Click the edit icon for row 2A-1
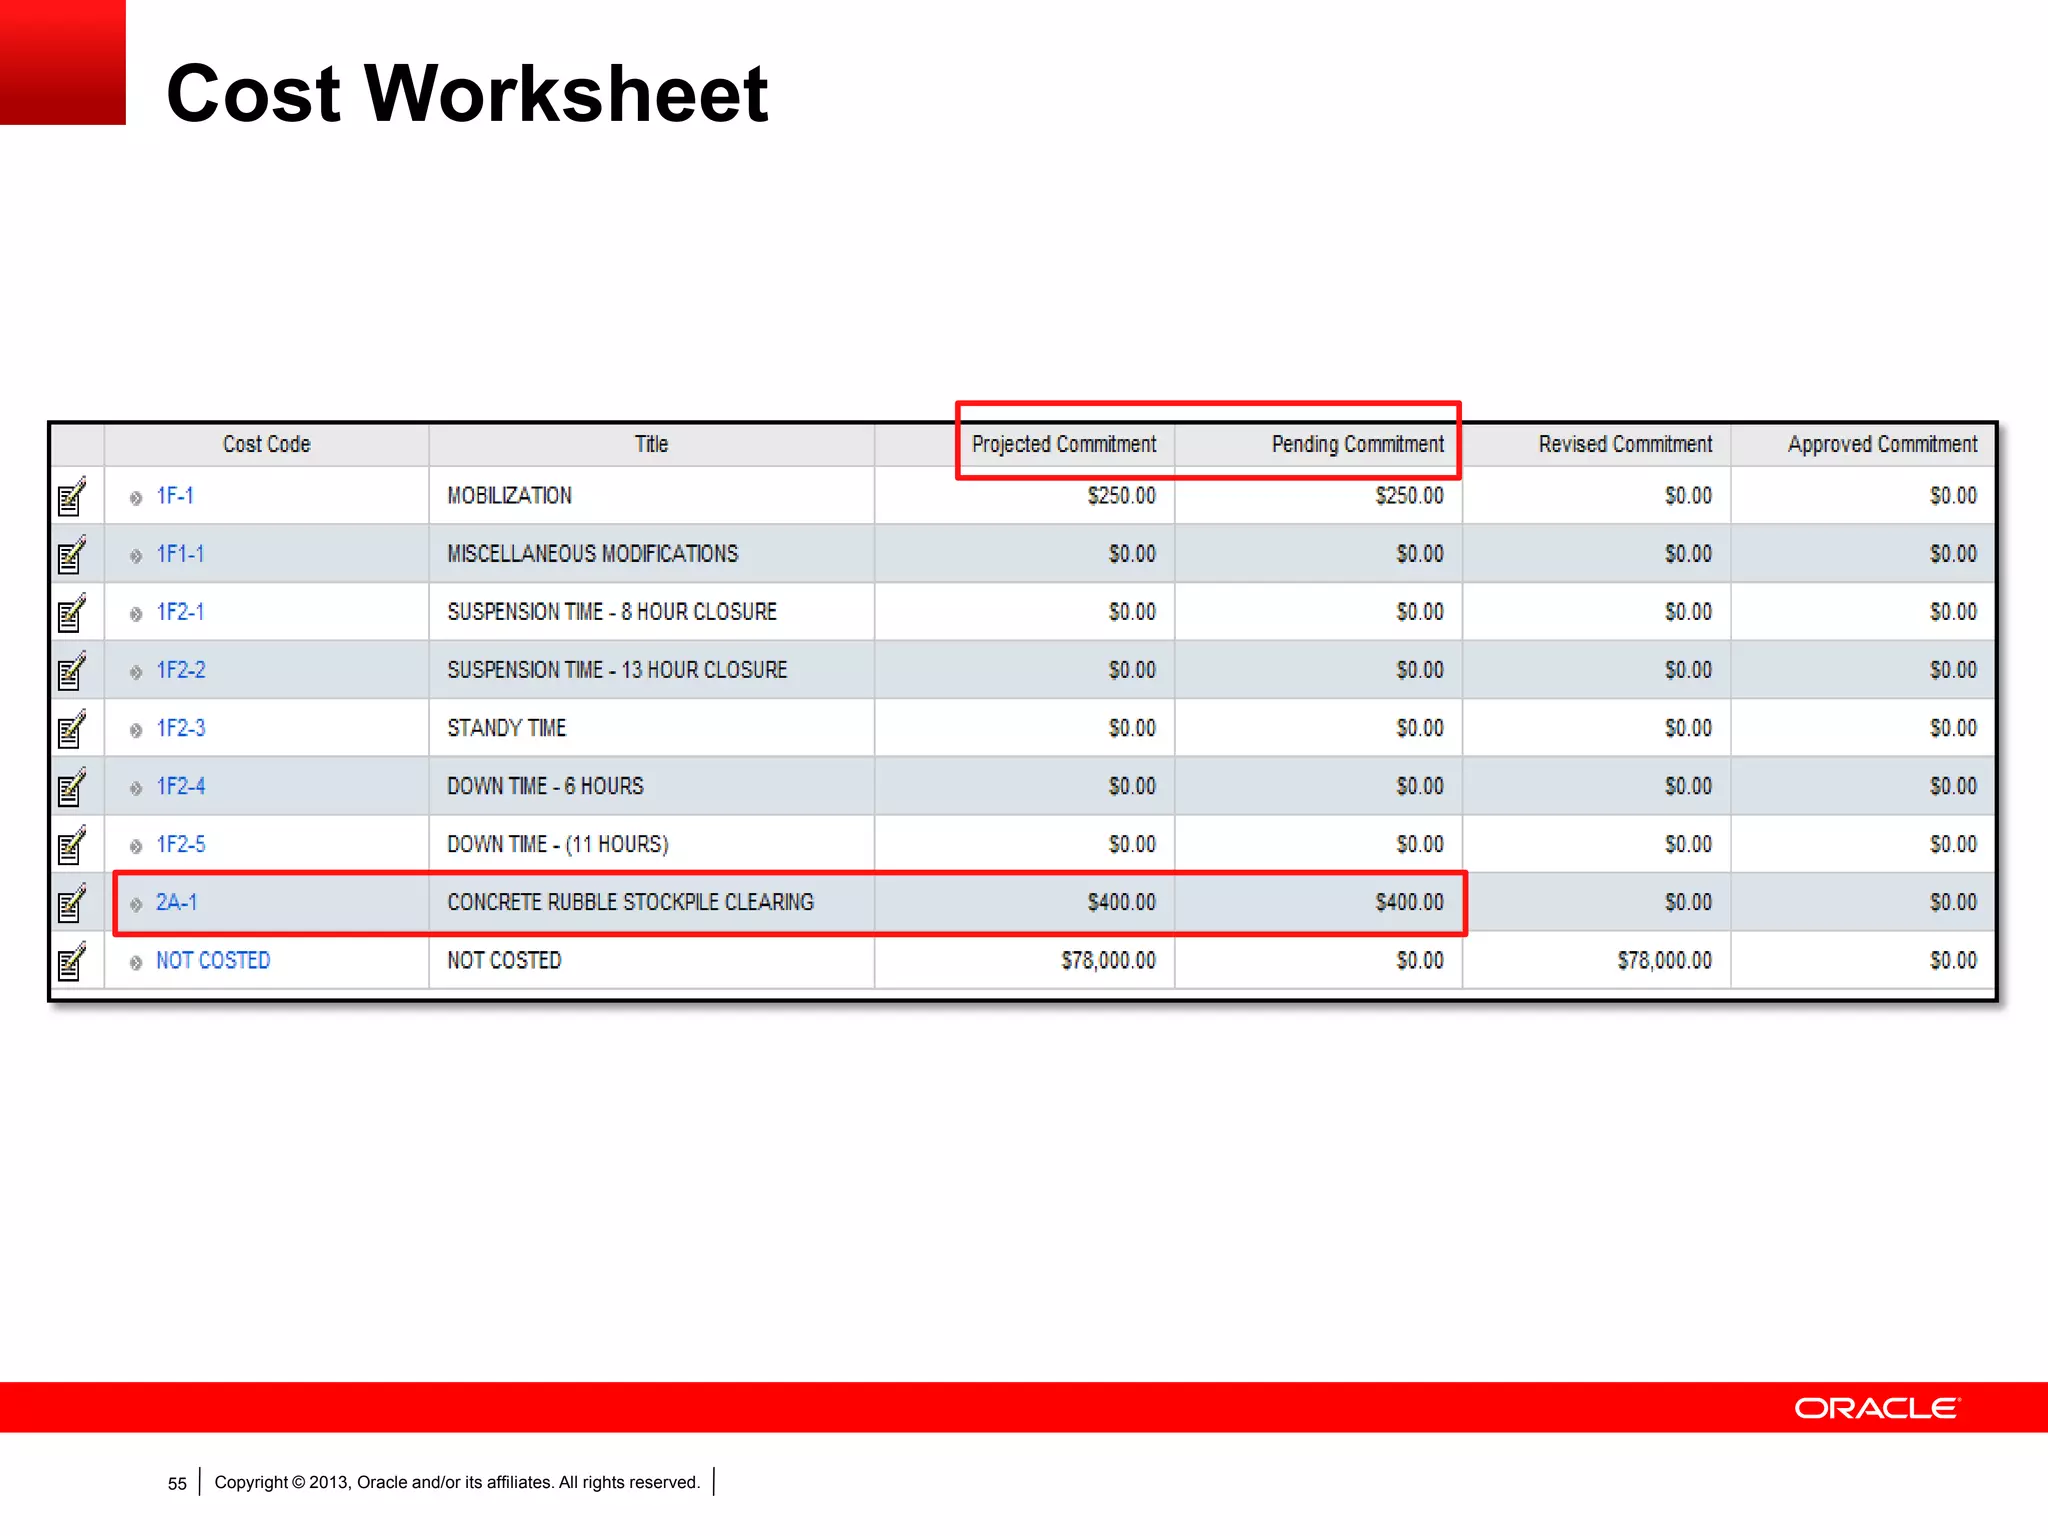Viewport: 2048px width, 1536px height. (72, 903)
